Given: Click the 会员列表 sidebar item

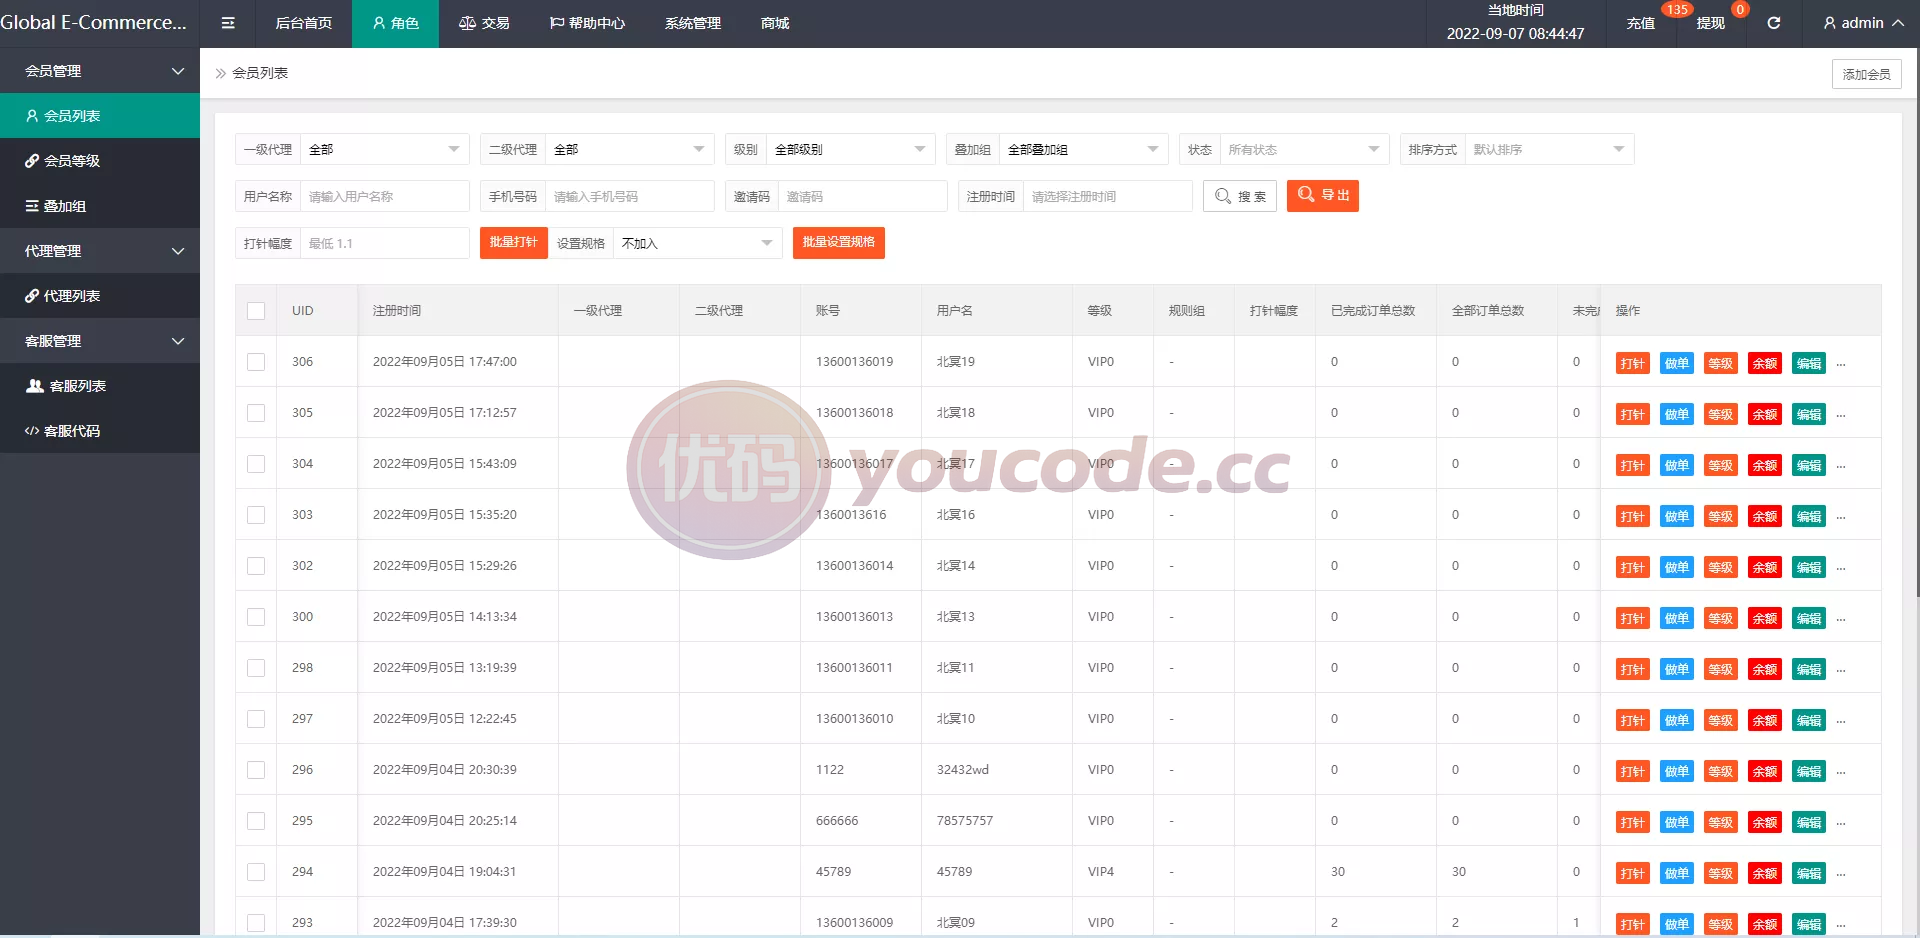Looking at the screenshot, I should [x=100, y=116].
